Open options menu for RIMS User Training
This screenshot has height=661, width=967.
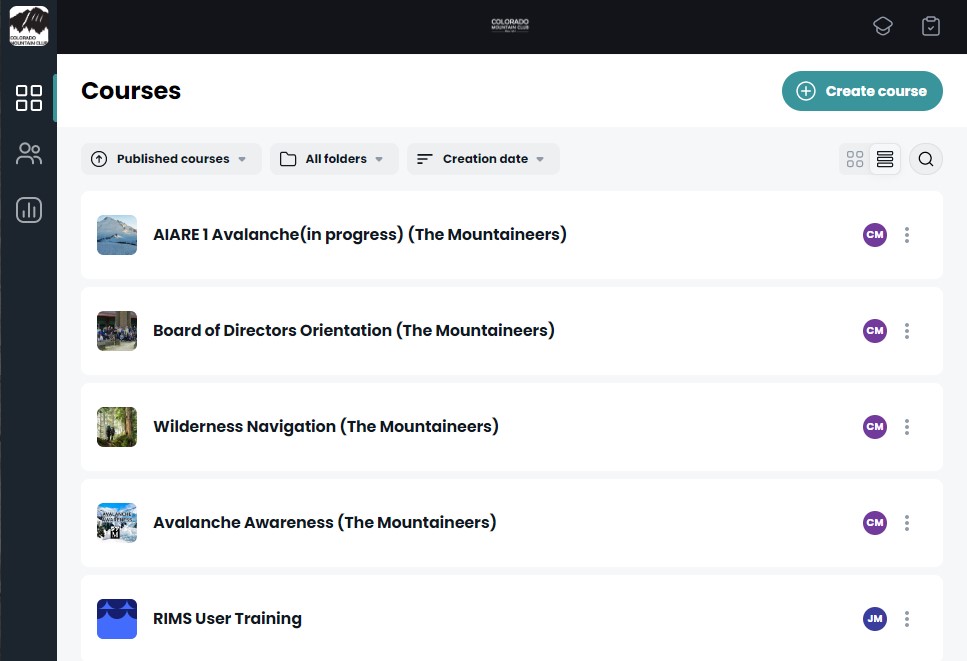pyautogui.click(x=907, y=619)
